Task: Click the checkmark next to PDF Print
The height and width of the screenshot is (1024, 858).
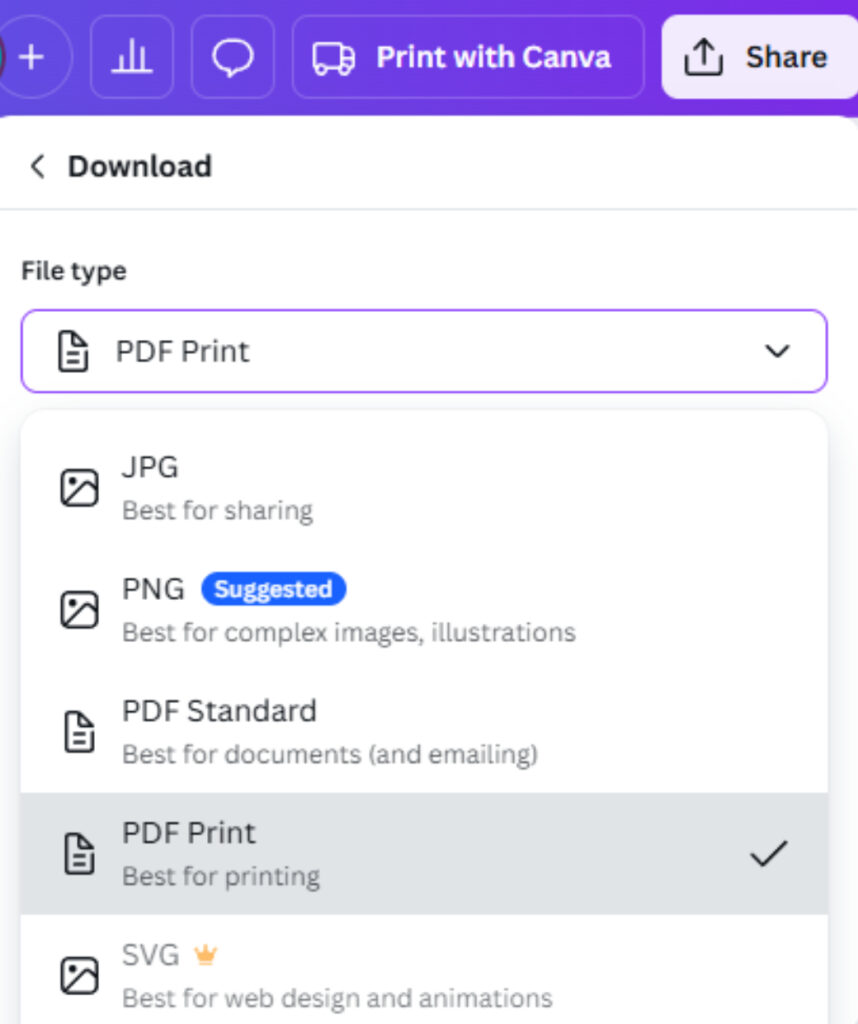Action: click(768, 853)
